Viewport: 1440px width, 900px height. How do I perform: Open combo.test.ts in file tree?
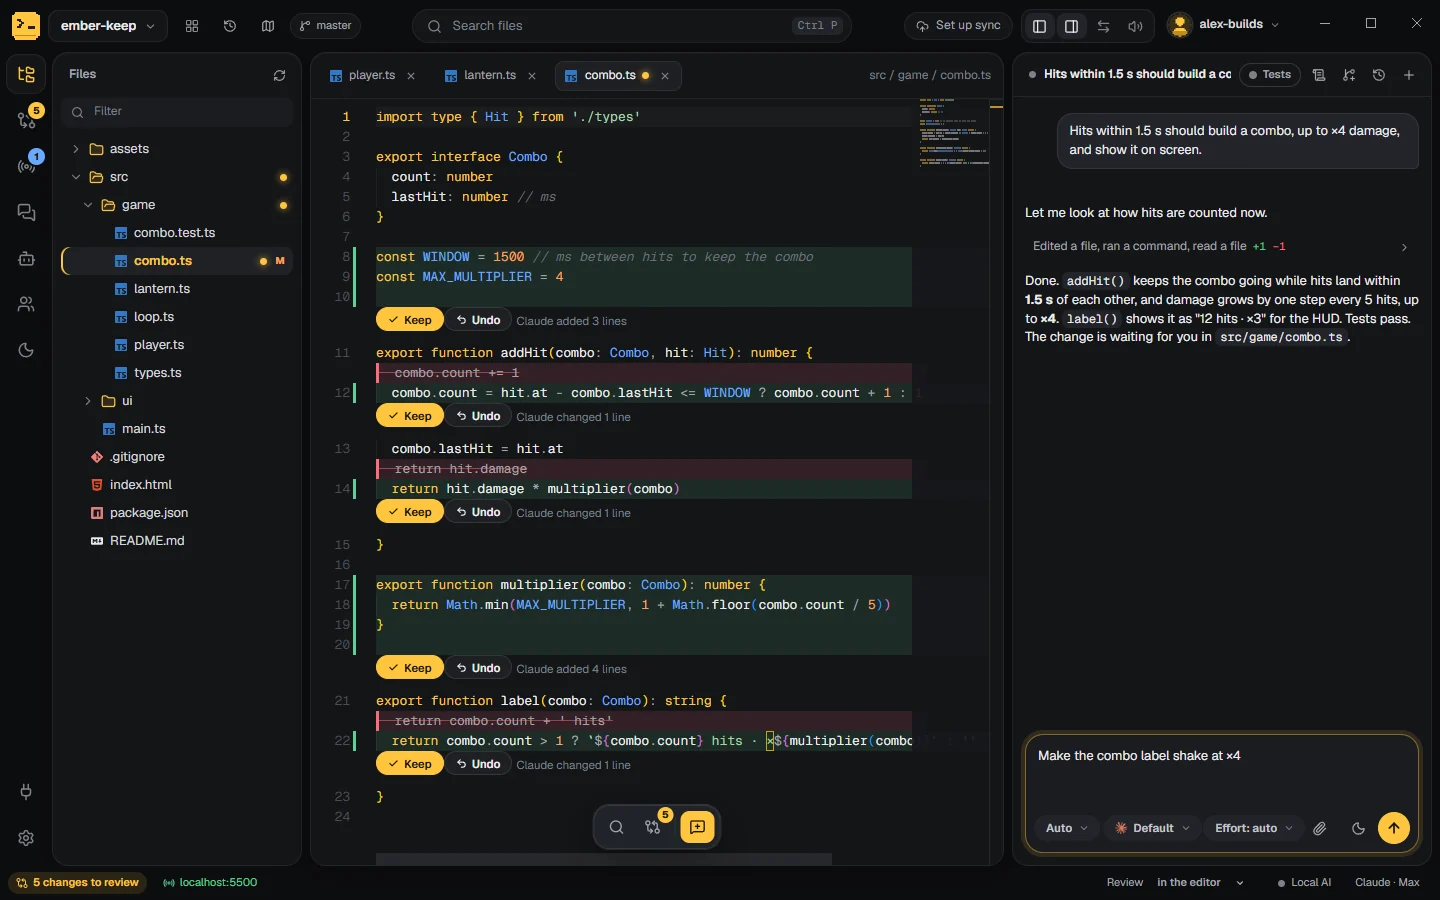coord(174,233)
